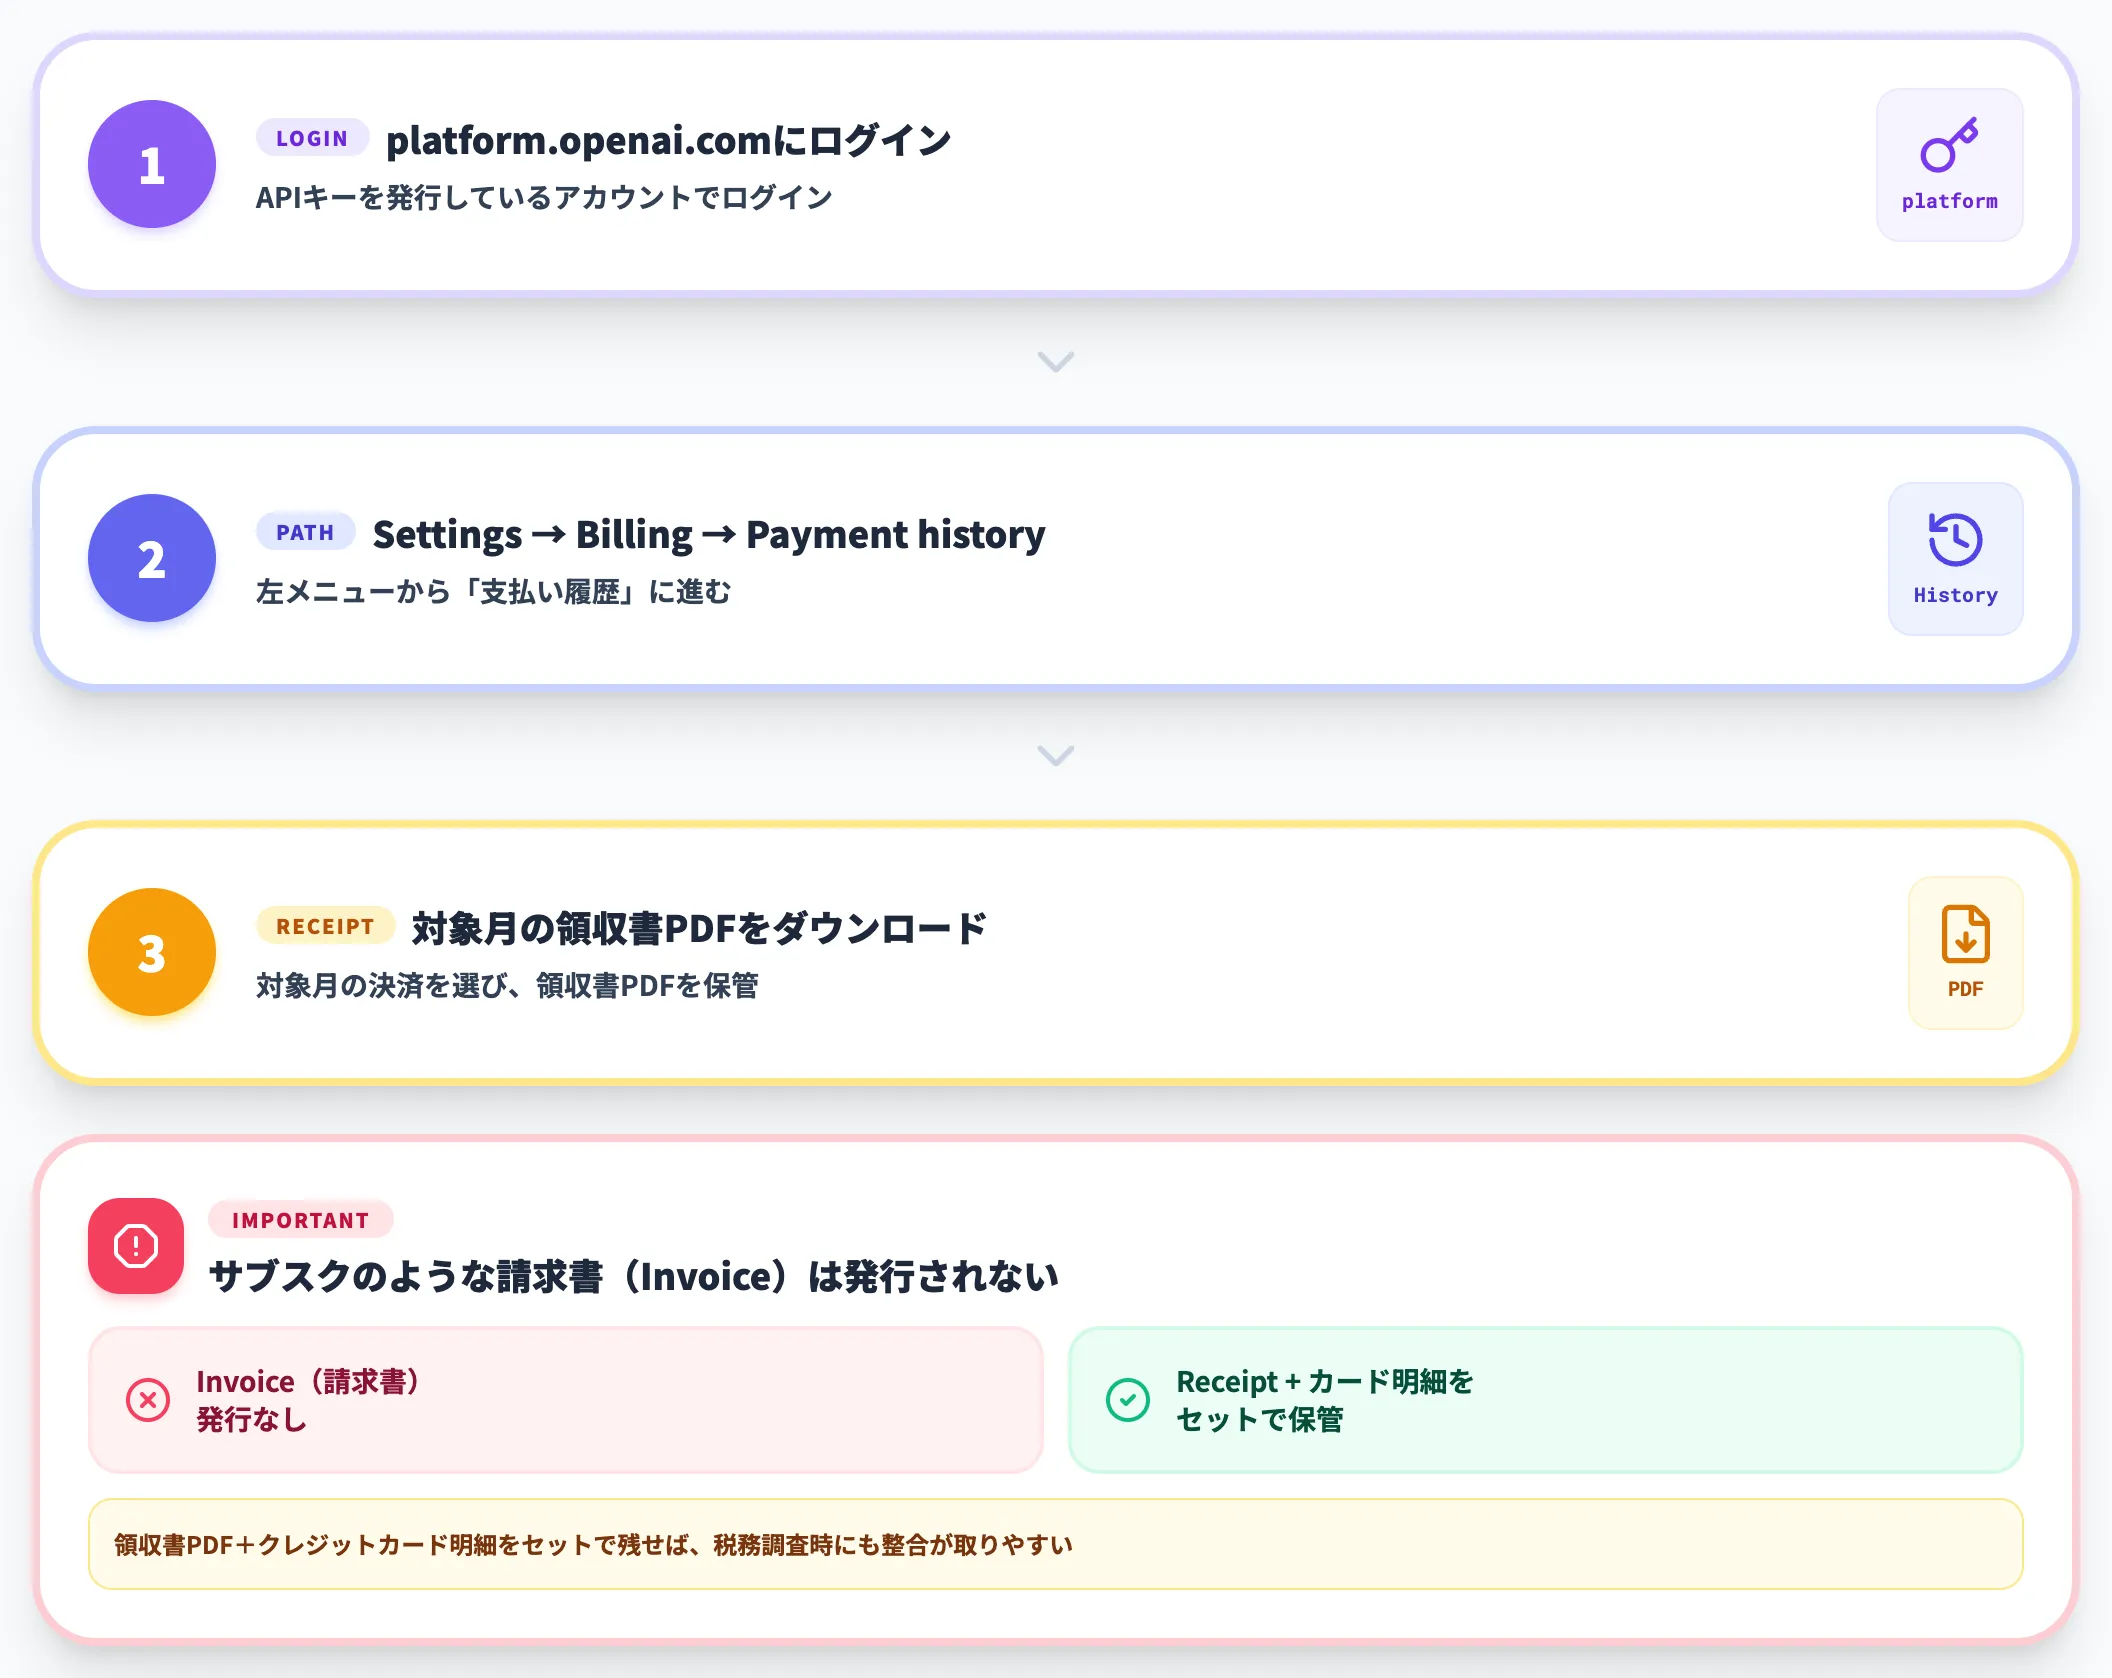The height and width of the screenshot is (1678, 2112).
Task: Click the 'History' label under clock icon
Action: [x=1955, y=595]
